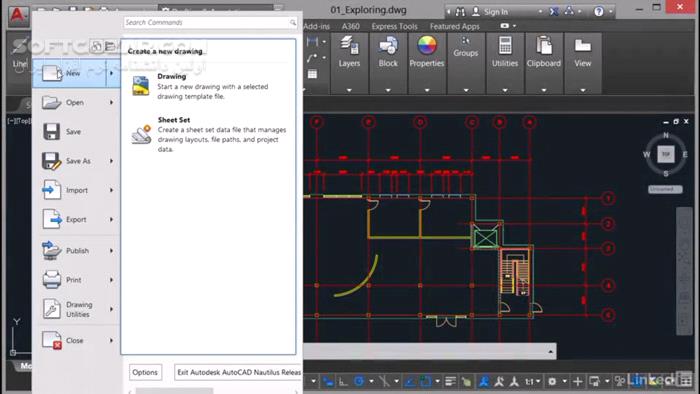700x394 pixels.
Task: Click the application menu horizontal scrollbar
Action: click(174, 391)
